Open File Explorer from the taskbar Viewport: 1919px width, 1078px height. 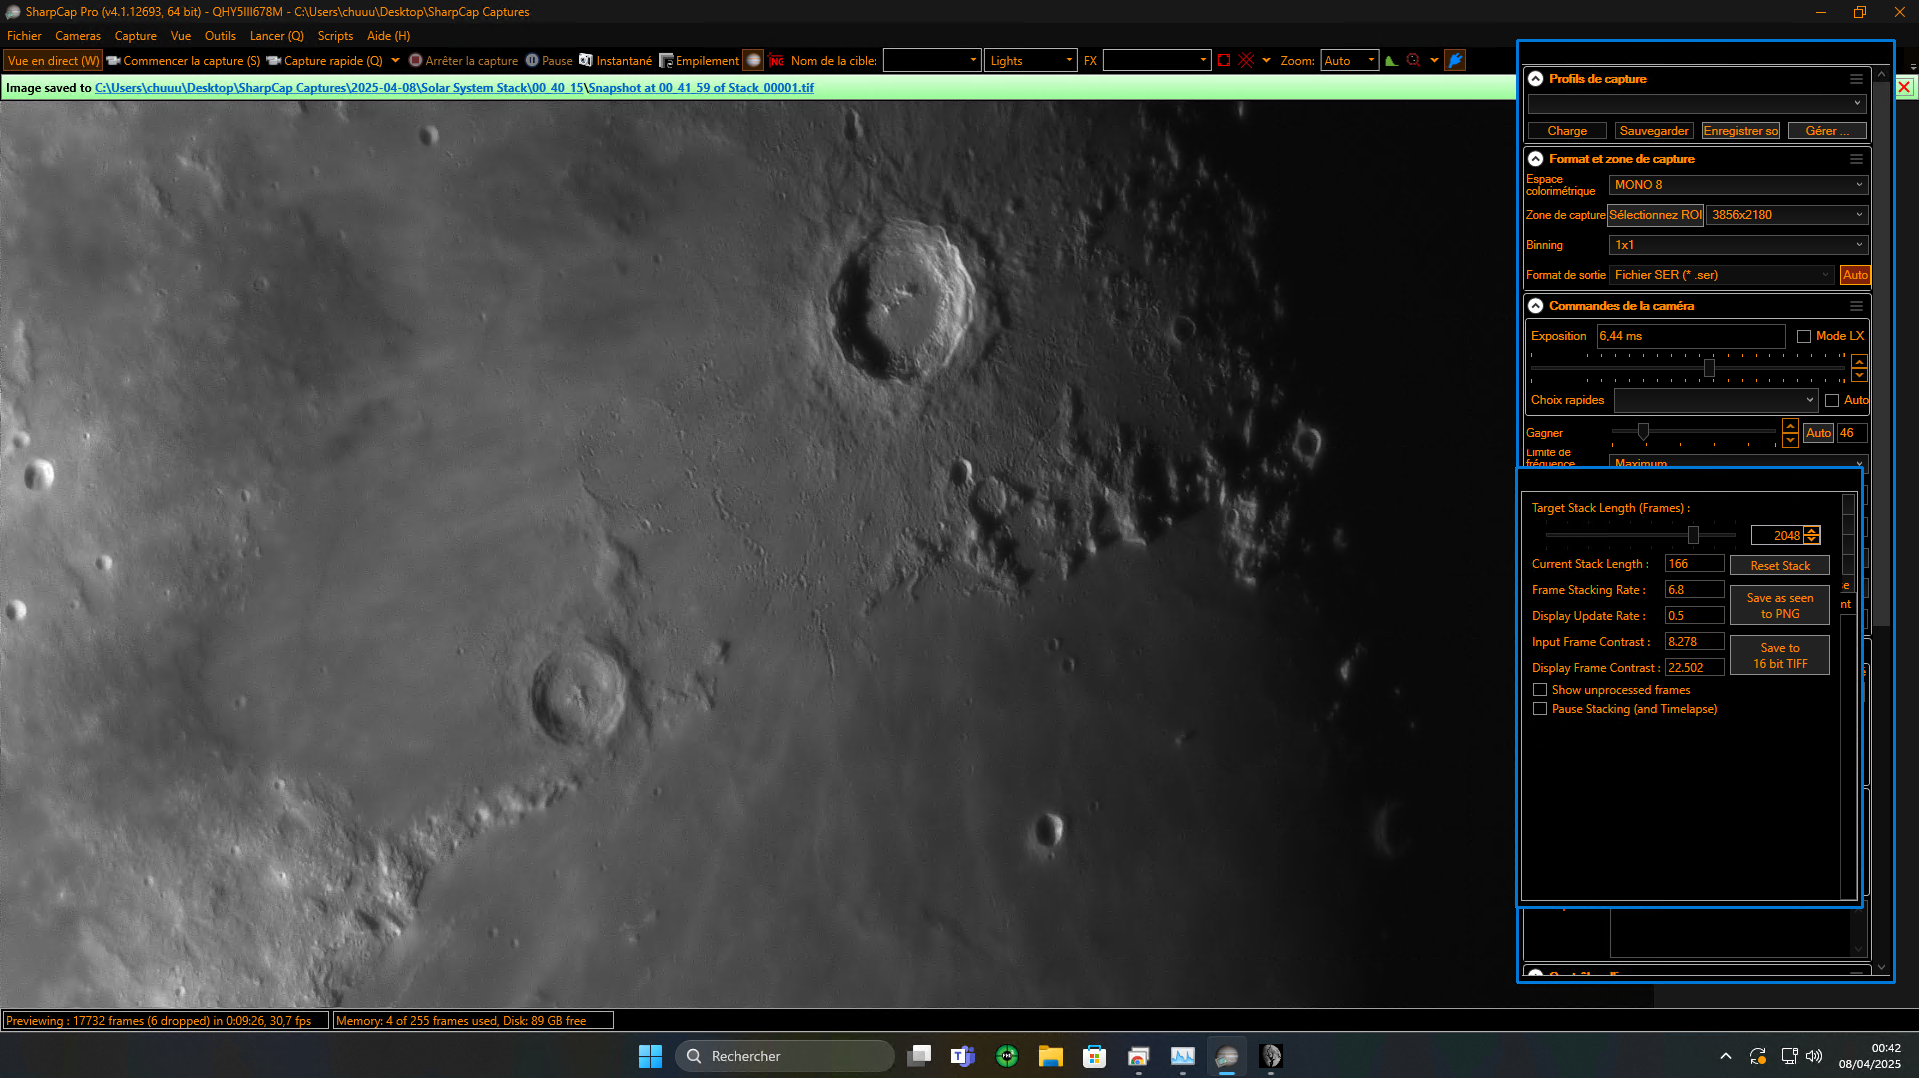[x=1050, y=1056]
